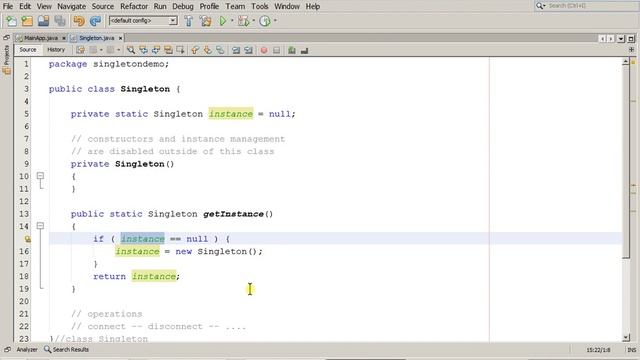
Task: Open Debug project dropdown arrow
Action: point(253,20)
